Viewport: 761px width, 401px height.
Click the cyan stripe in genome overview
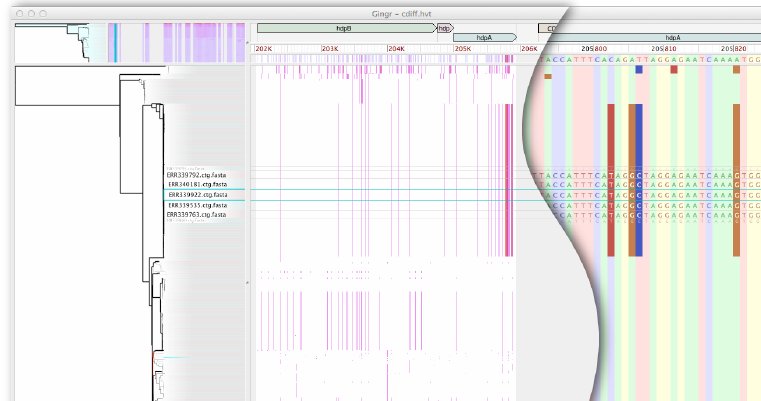tap(115, 43)
